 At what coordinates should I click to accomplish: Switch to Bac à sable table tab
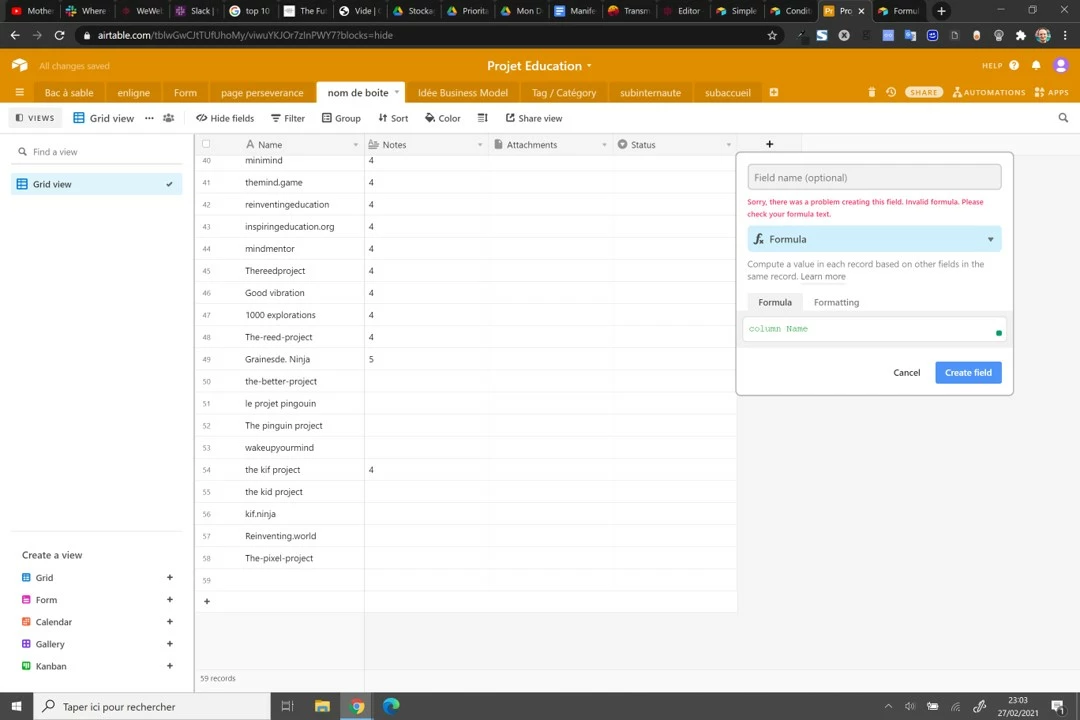[x=69, y=92]
